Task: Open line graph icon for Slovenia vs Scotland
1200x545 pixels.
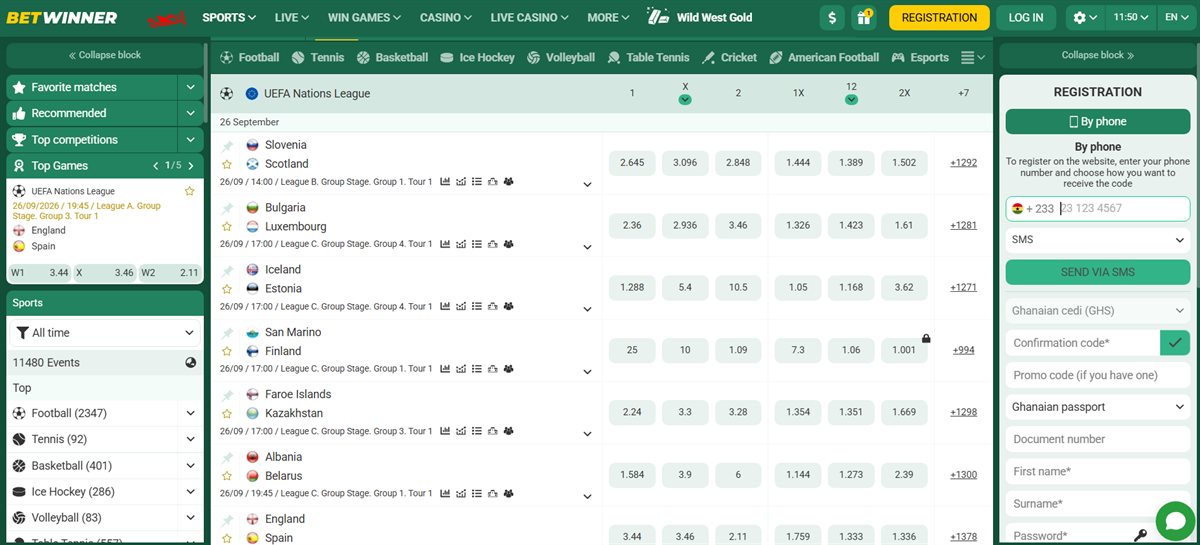Action: click(x=460, y=182)
